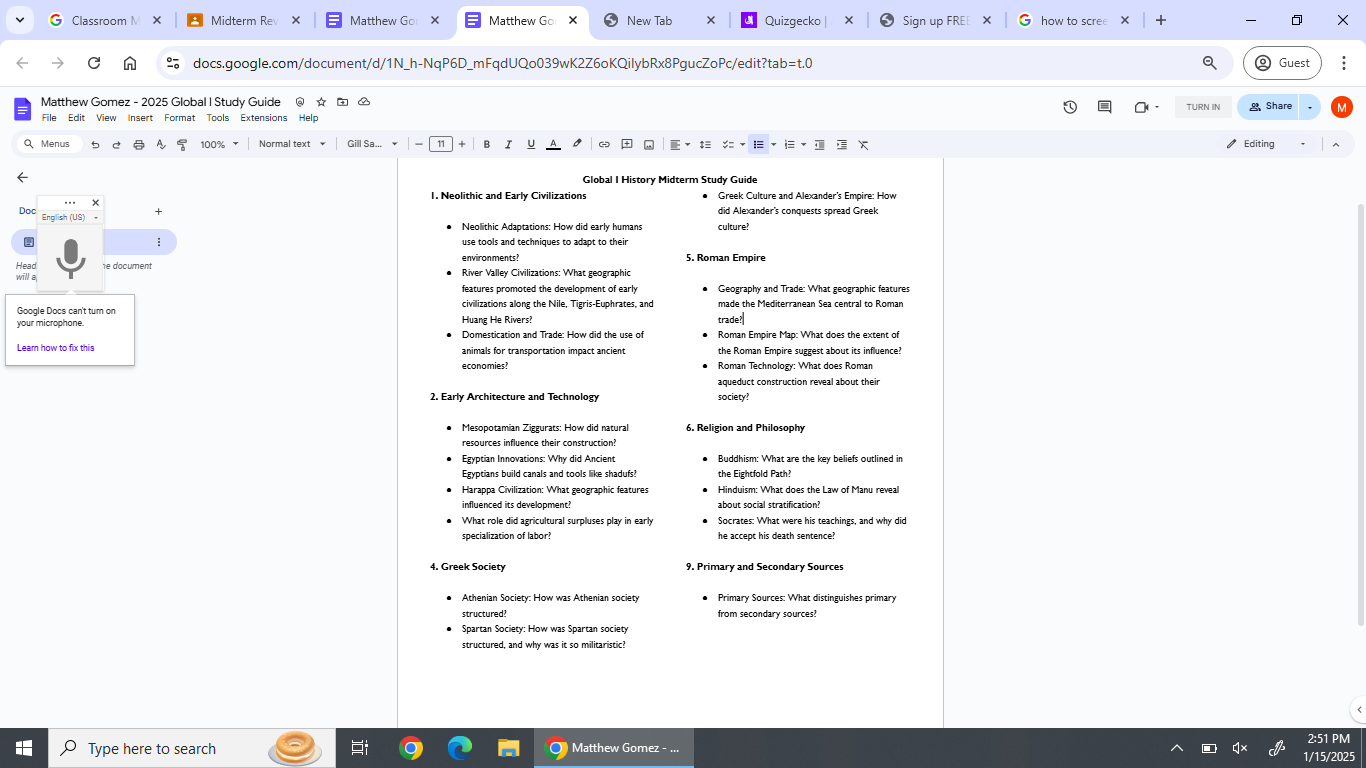Open the Editing mode dropdown

pyautogui.click(x=1266, y=144)
